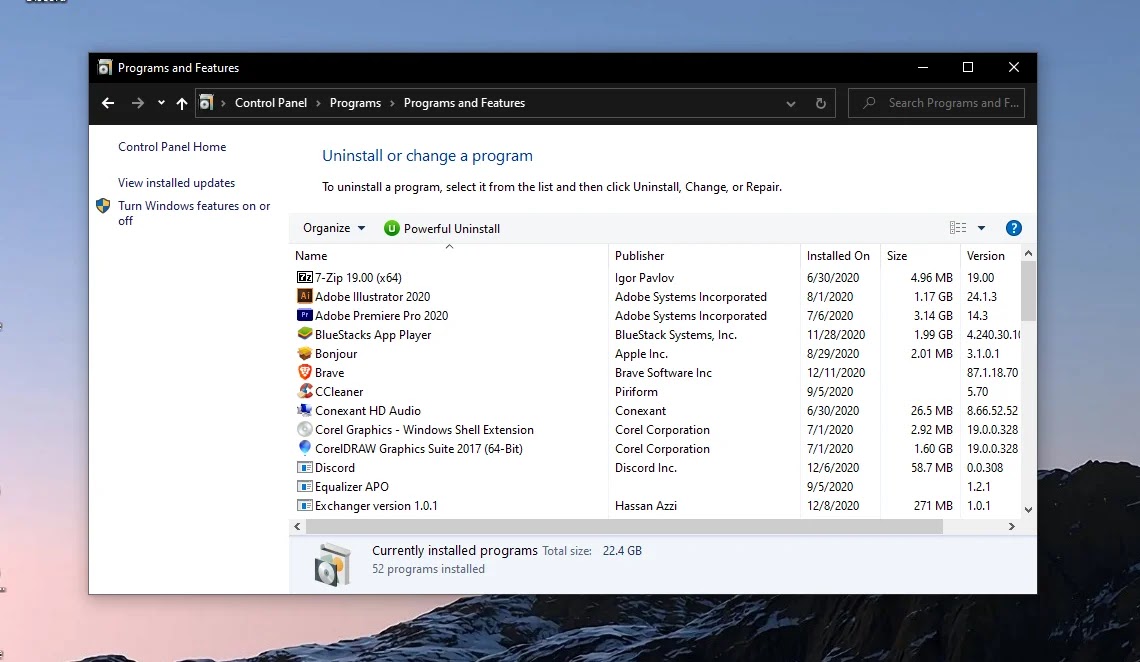The height and width of the screenshot is (662, 1140).
Task: Click the Brave browser icon
Action: click(x=306, y=372)
